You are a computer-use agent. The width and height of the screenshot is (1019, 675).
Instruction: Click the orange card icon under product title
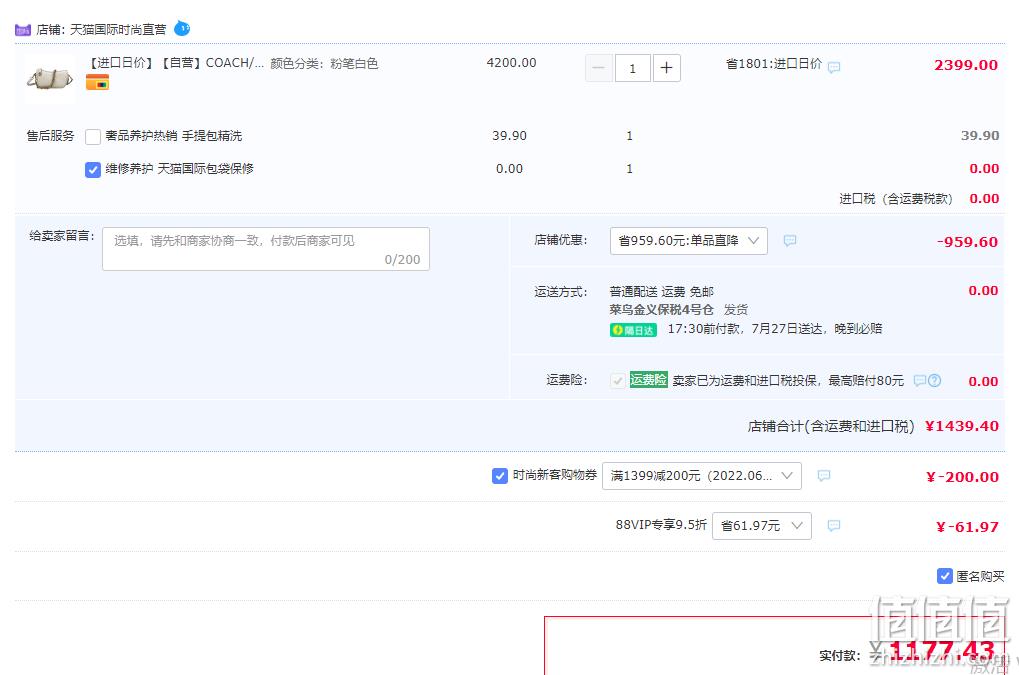(x=97, y=83)
